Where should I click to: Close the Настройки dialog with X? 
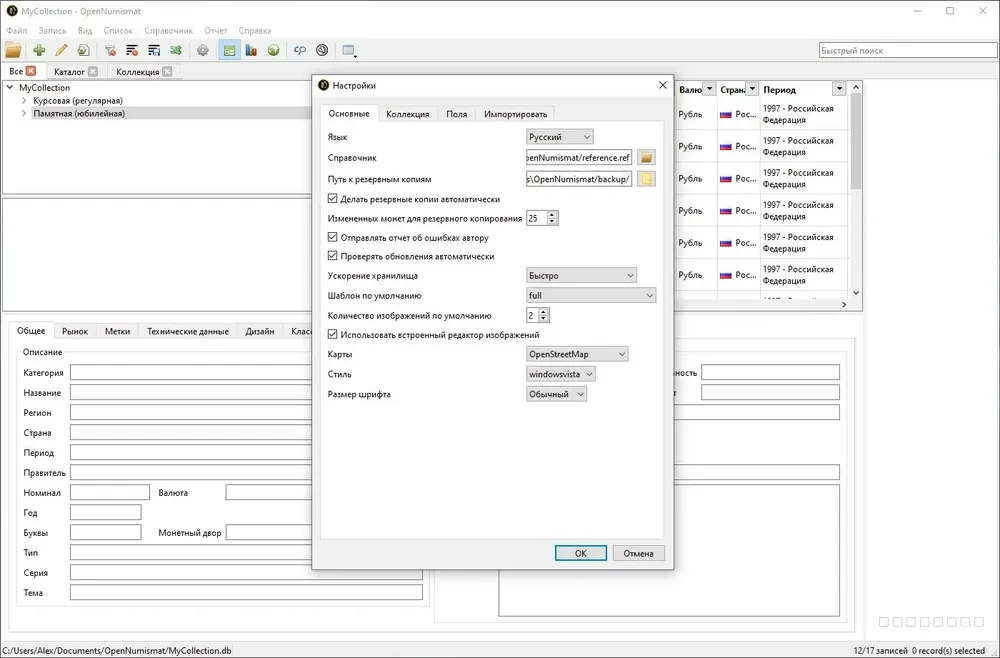click(x=663, y=85)
